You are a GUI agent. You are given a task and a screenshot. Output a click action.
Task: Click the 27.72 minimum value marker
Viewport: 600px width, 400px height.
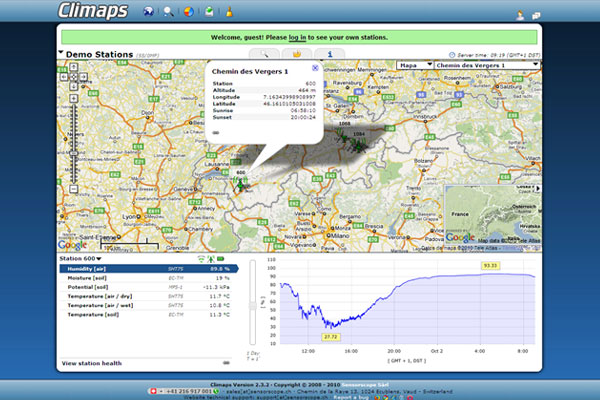pyautogui.click(x=331, y=337)
